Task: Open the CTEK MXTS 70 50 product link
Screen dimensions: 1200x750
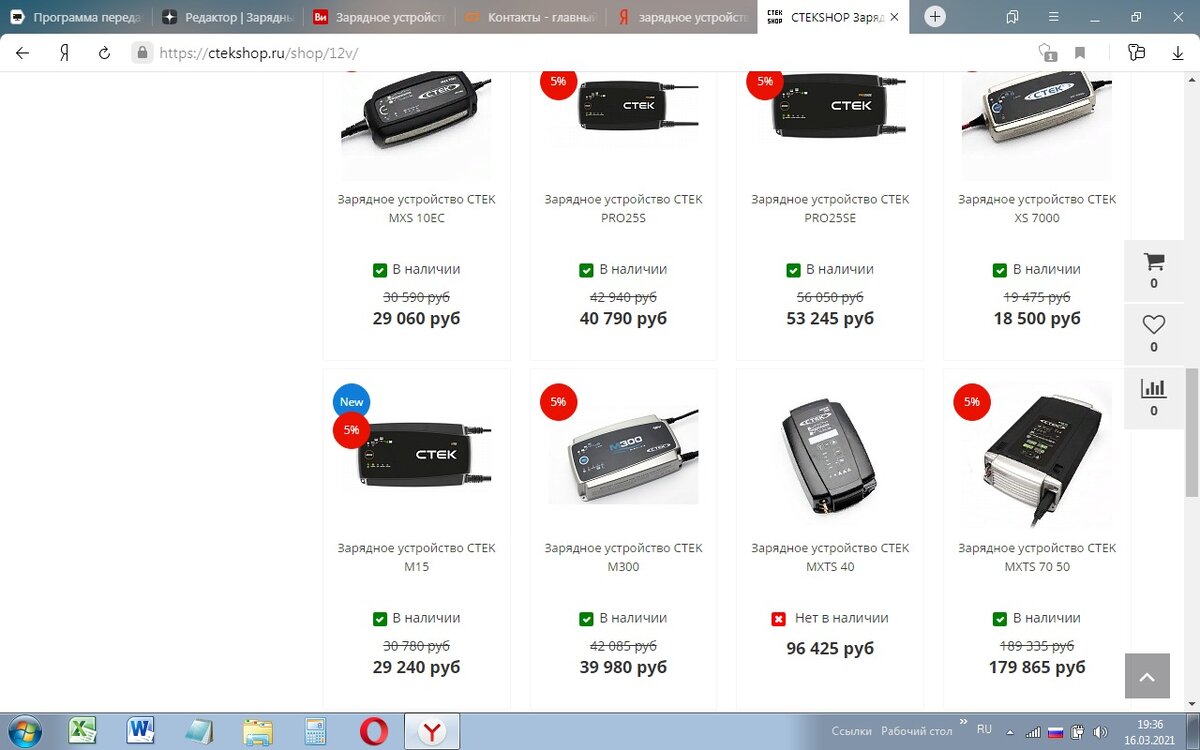Action: pyautogui.click(x=1037, y=557)
